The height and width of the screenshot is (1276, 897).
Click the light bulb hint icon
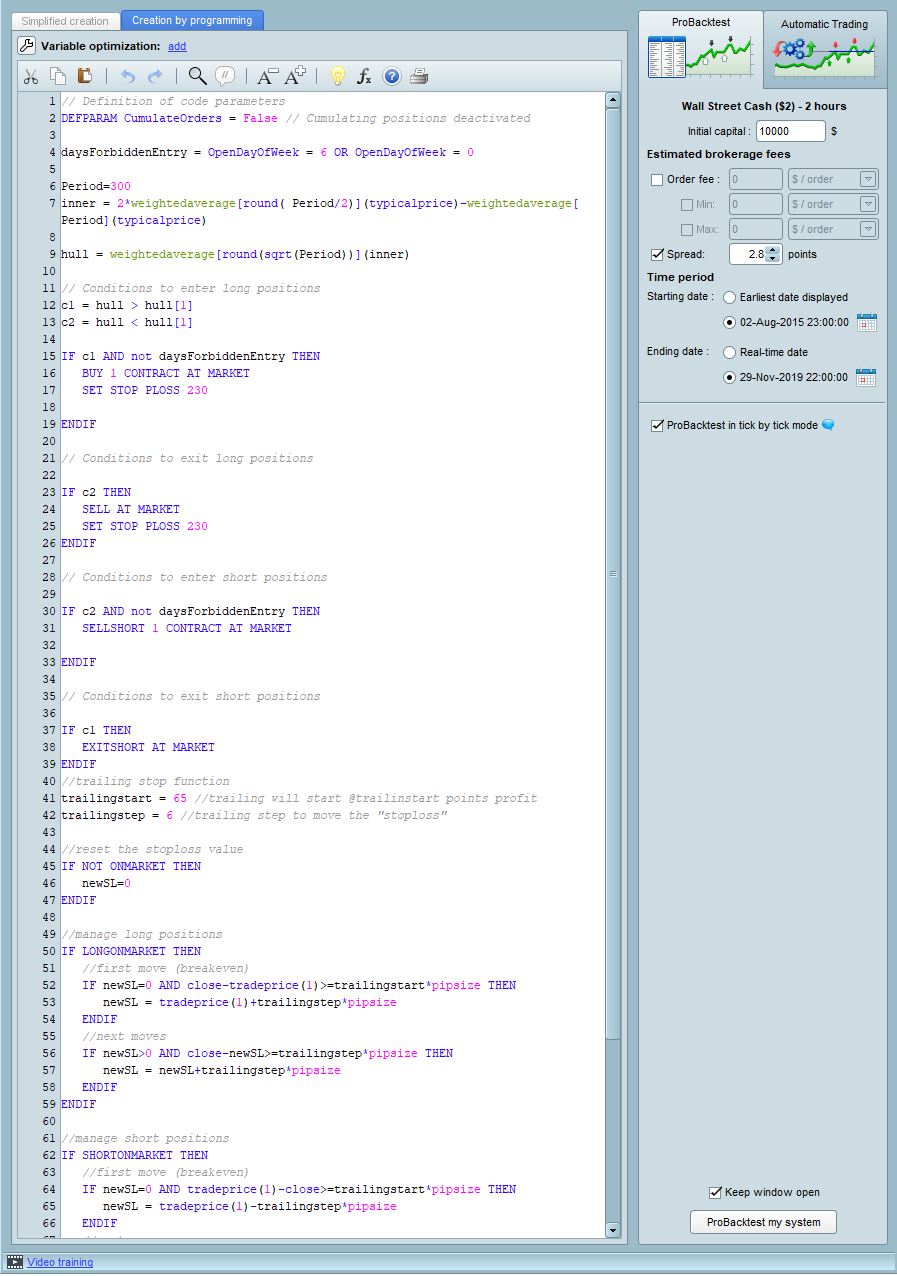point(338,76)
